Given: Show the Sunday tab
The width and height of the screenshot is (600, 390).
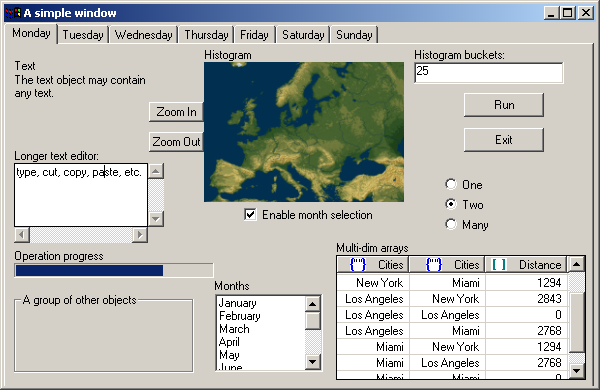Looking at the screenshot, I should point(354,35).
